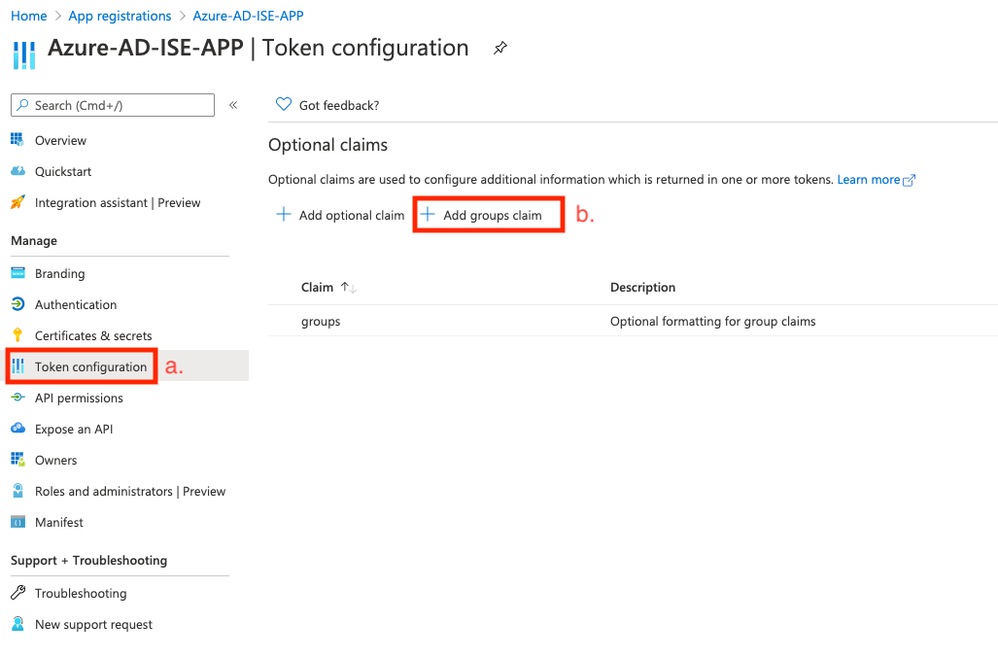Click the Certificates & secrets key icon
The width and height of the screenshot is (998, 660).
(x=17, y=335)
